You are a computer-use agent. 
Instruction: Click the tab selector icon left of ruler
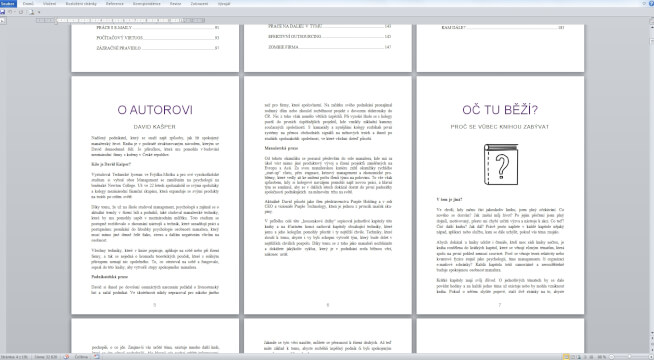tap(3, 20)
